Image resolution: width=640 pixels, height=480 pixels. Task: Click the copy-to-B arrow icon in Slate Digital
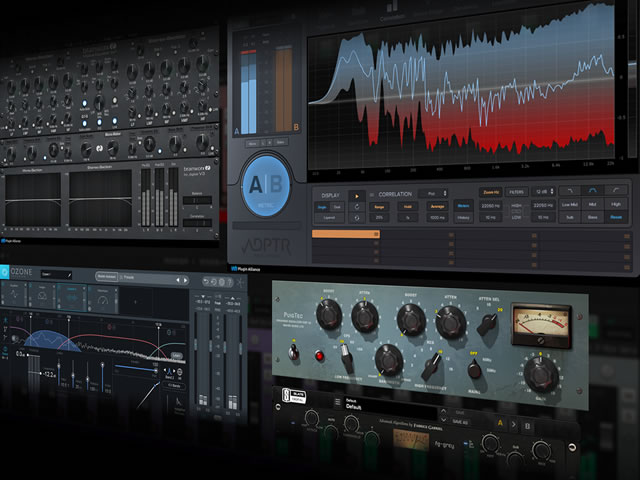click(x=513, y=425)
